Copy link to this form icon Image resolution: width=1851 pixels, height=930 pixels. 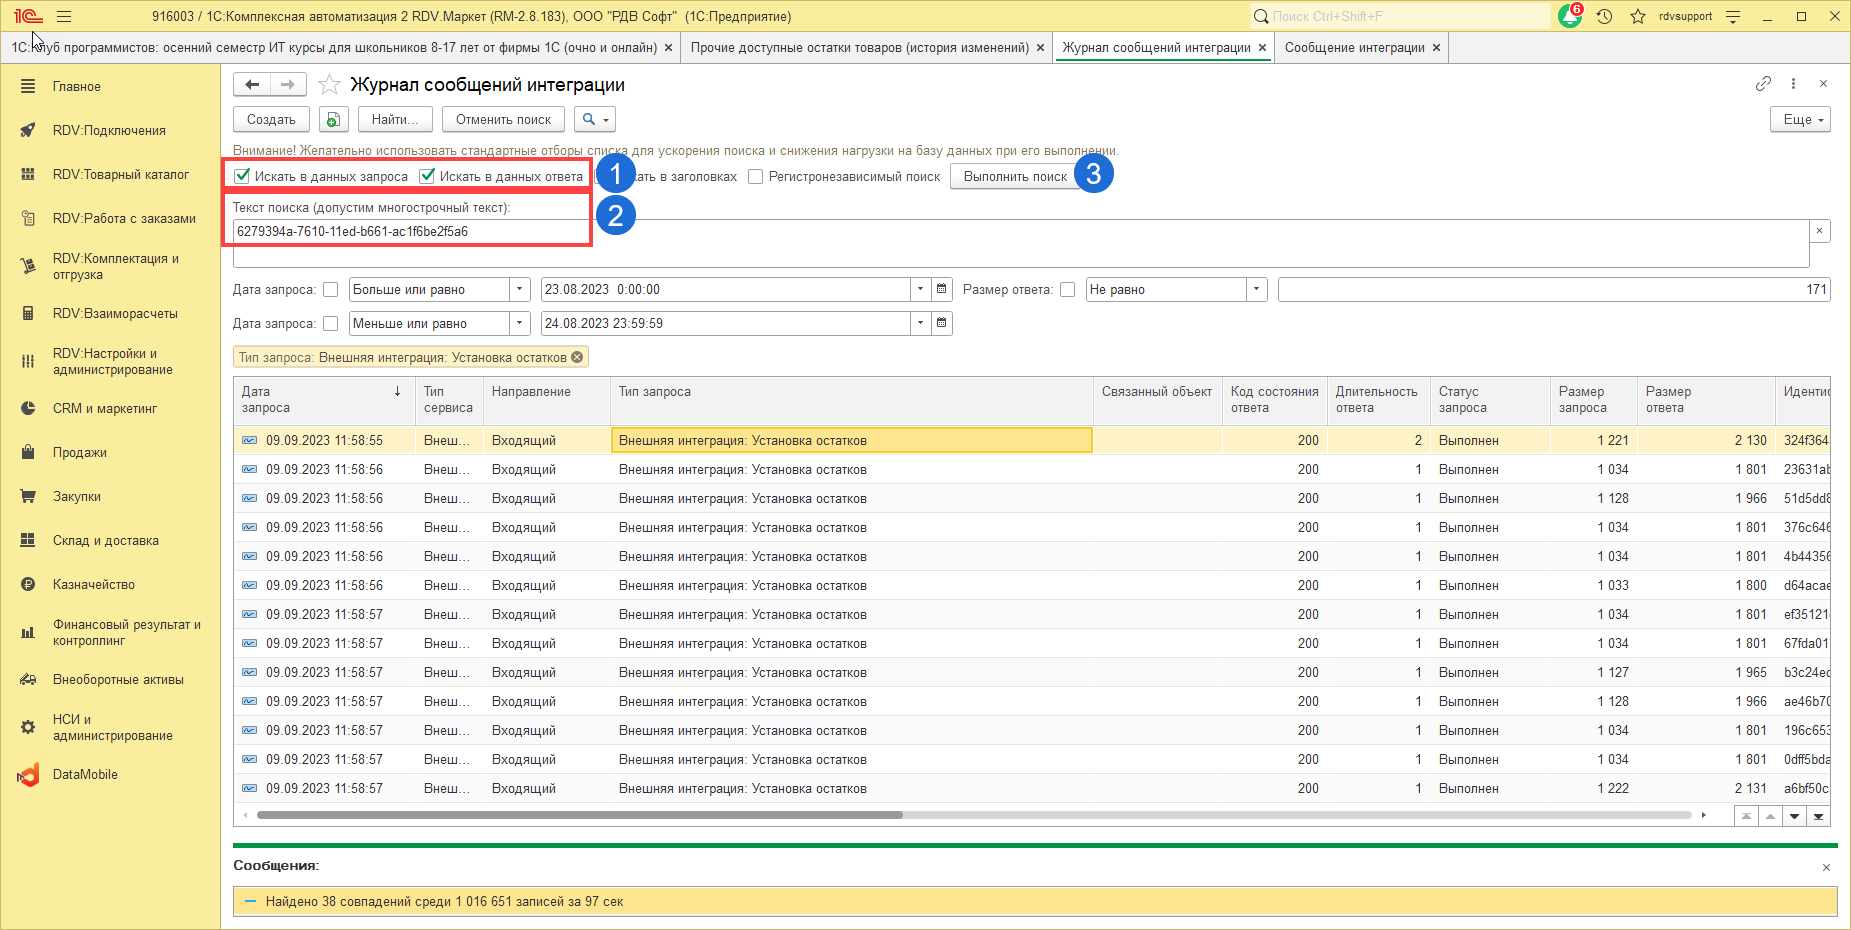pyautogui.click(x=1763, y=84)
